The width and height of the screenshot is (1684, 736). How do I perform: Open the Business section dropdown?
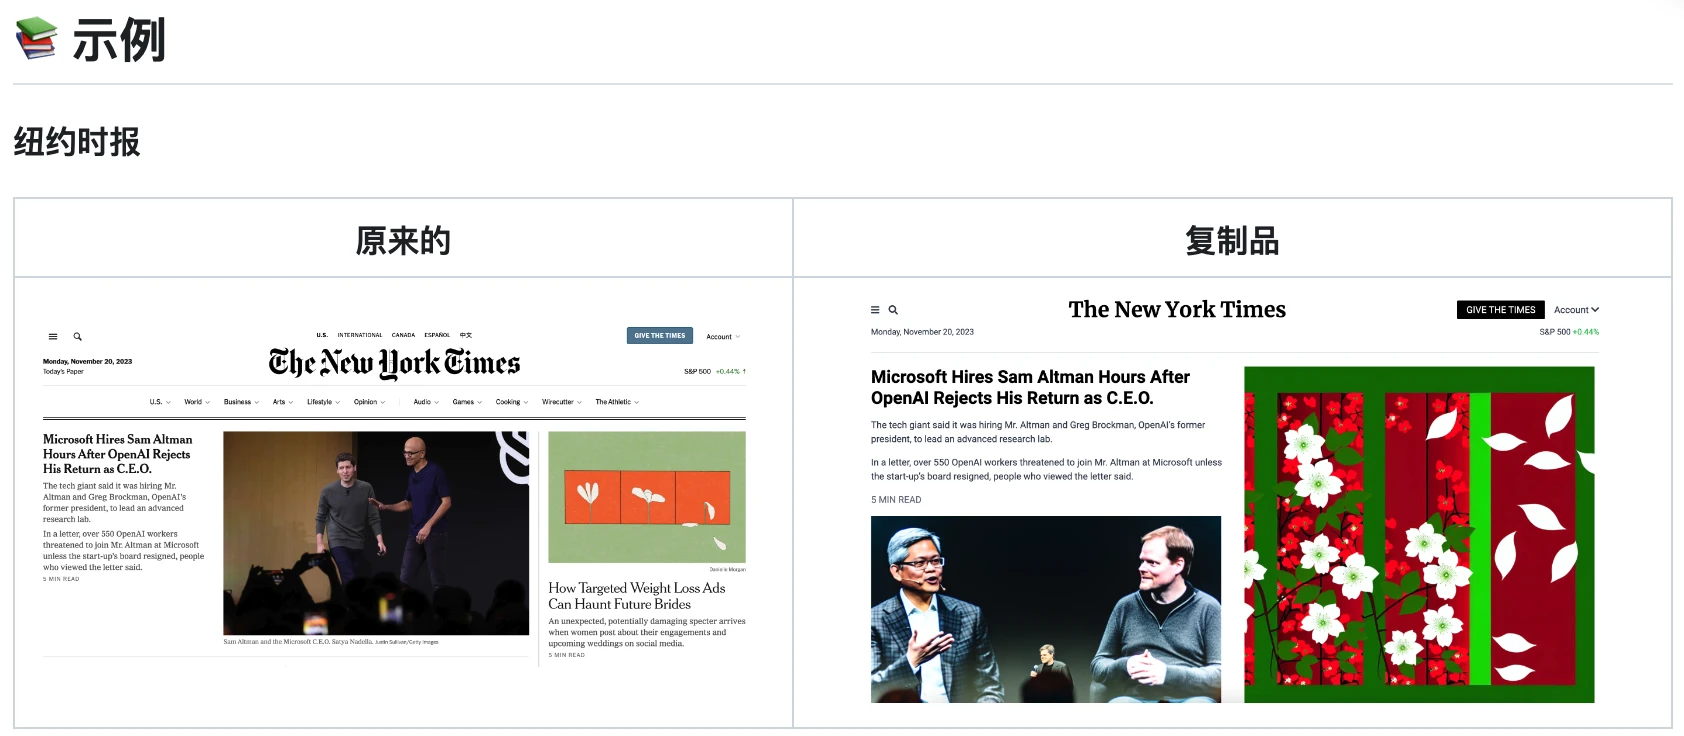pyautogui.click(x=241, y=402)
